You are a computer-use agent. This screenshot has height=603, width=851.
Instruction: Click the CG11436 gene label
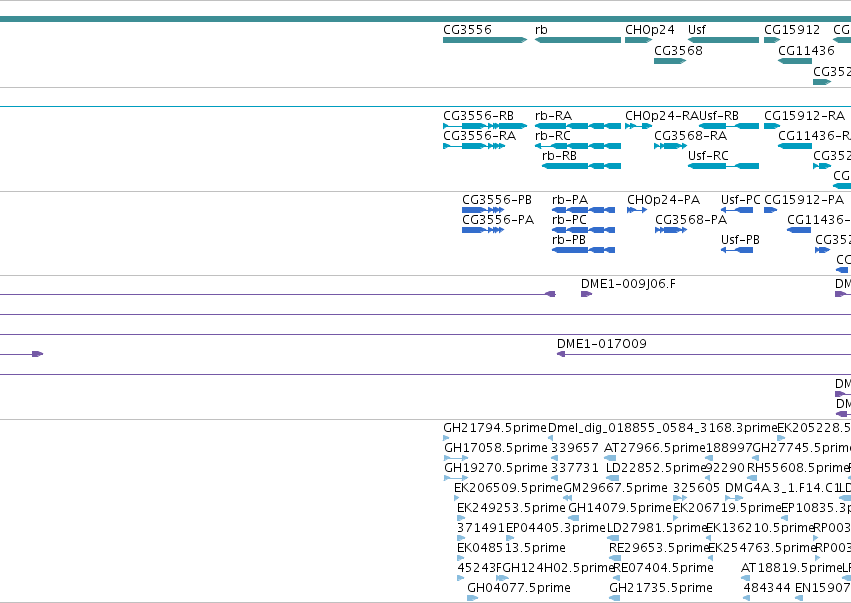tap(806, 51)
